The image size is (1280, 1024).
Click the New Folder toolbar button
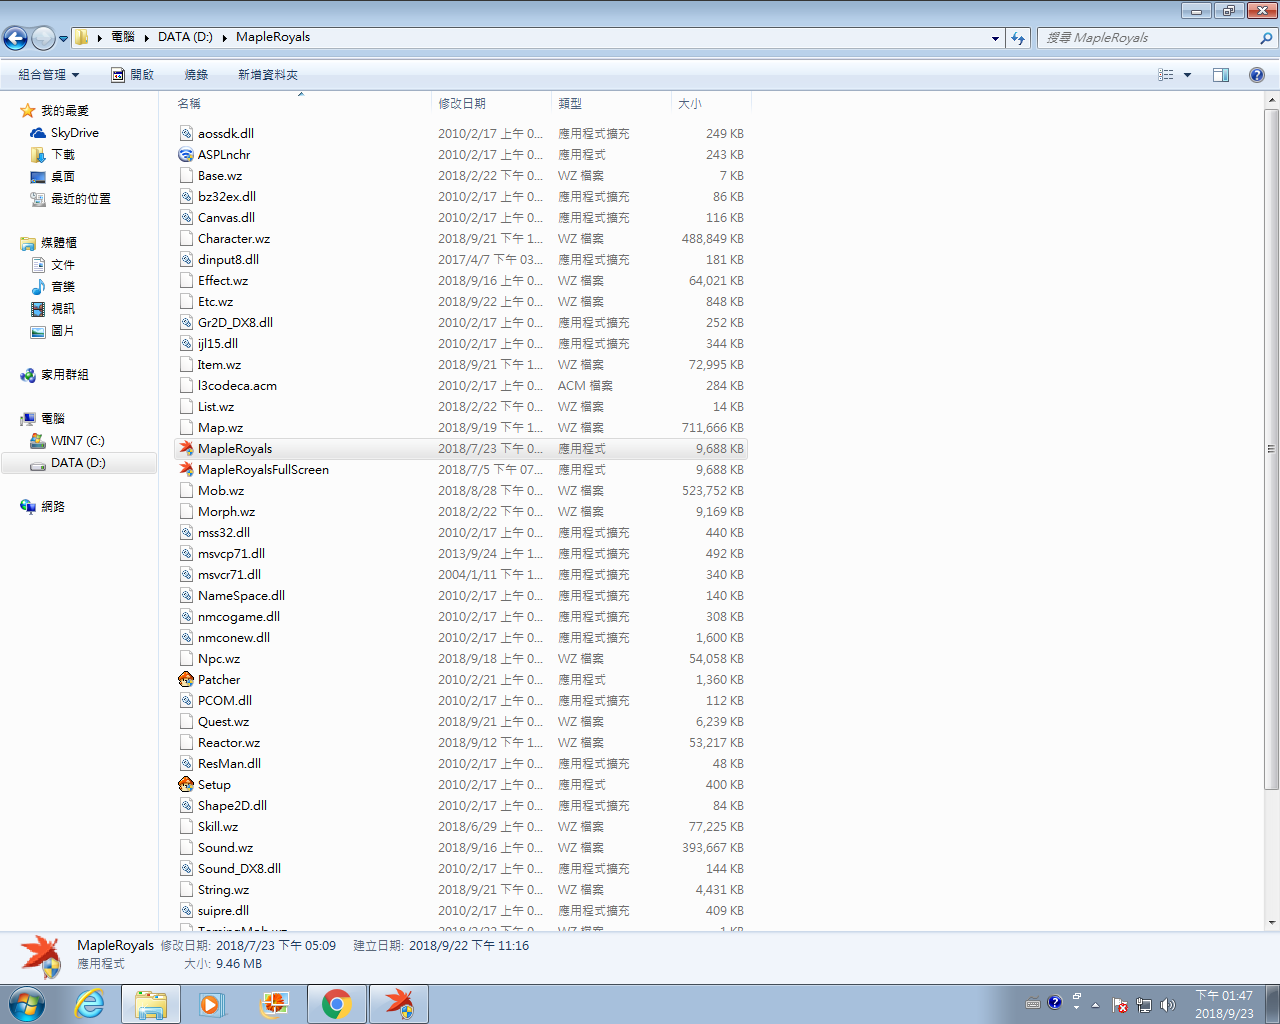click(268, 75)
